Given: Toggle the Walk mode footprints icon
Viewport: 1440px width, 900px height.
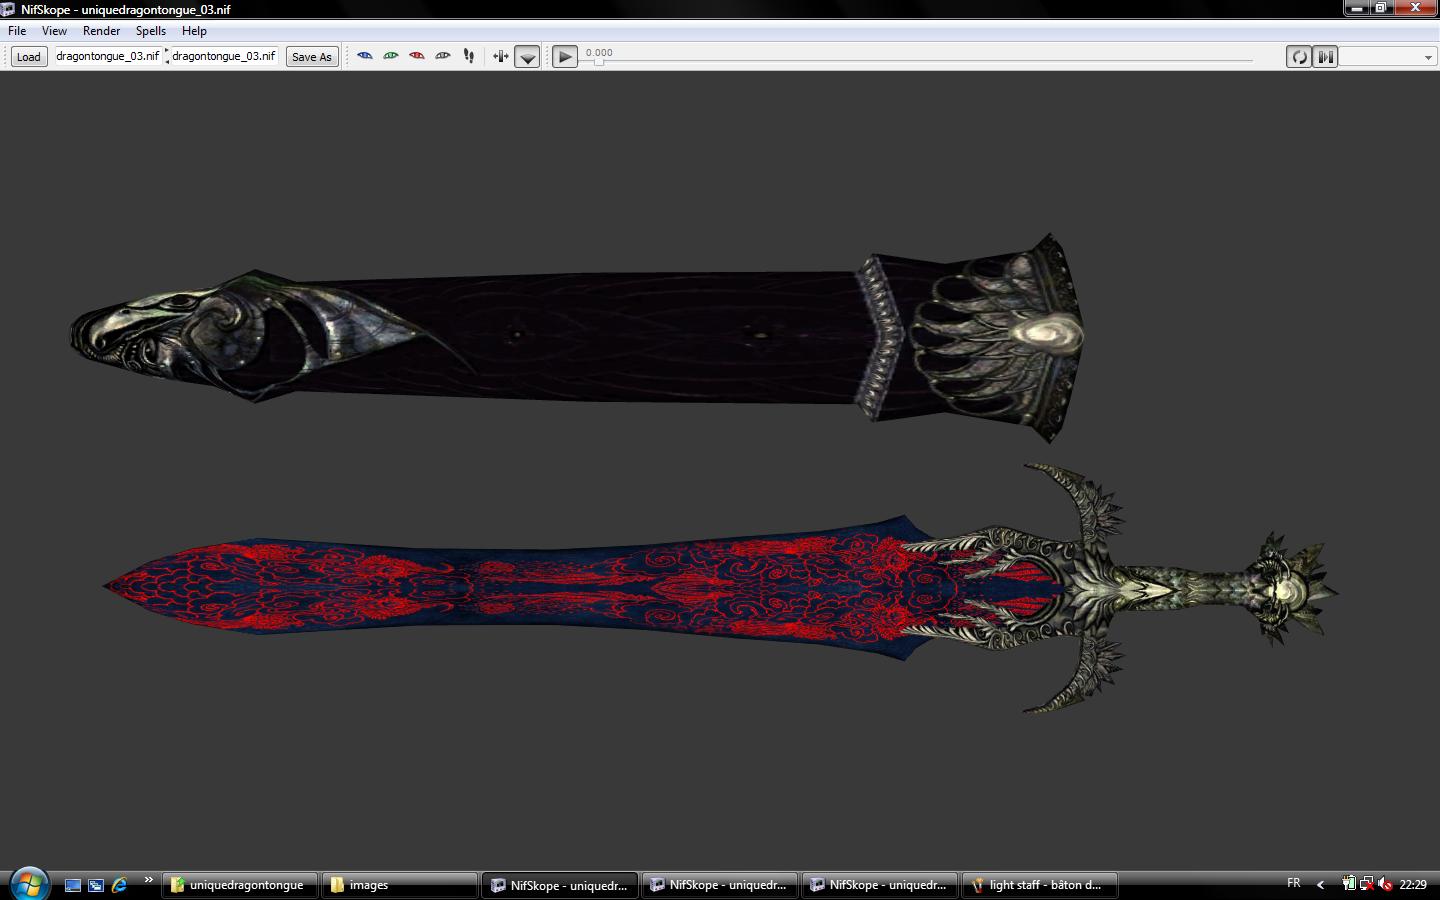Looking at the screenshot, I should (469, 56).
